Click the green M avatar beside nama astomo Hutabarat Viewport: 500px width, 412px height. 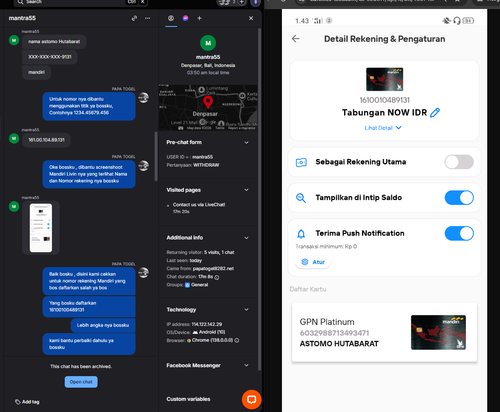pos(14,41)
